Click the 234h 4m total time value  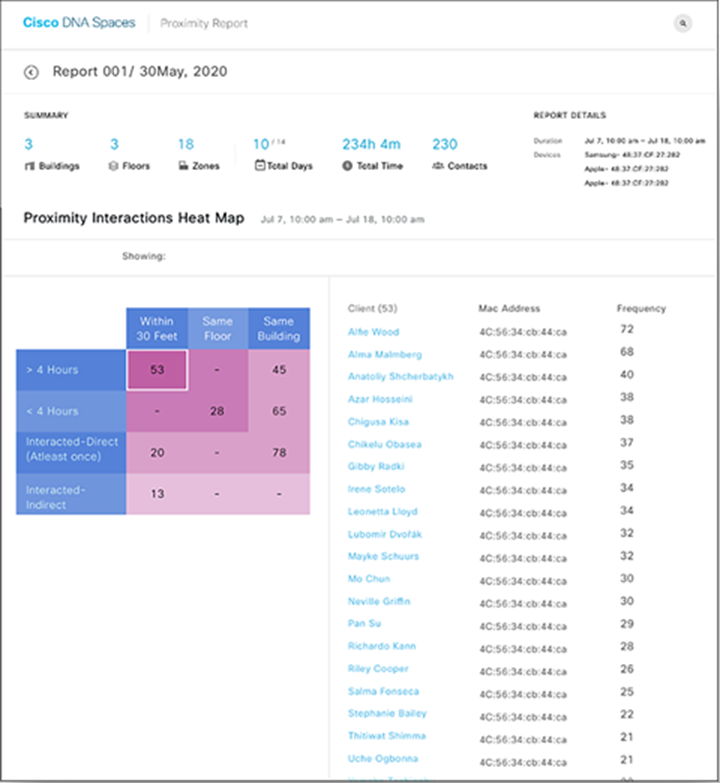tap(371, 144)
